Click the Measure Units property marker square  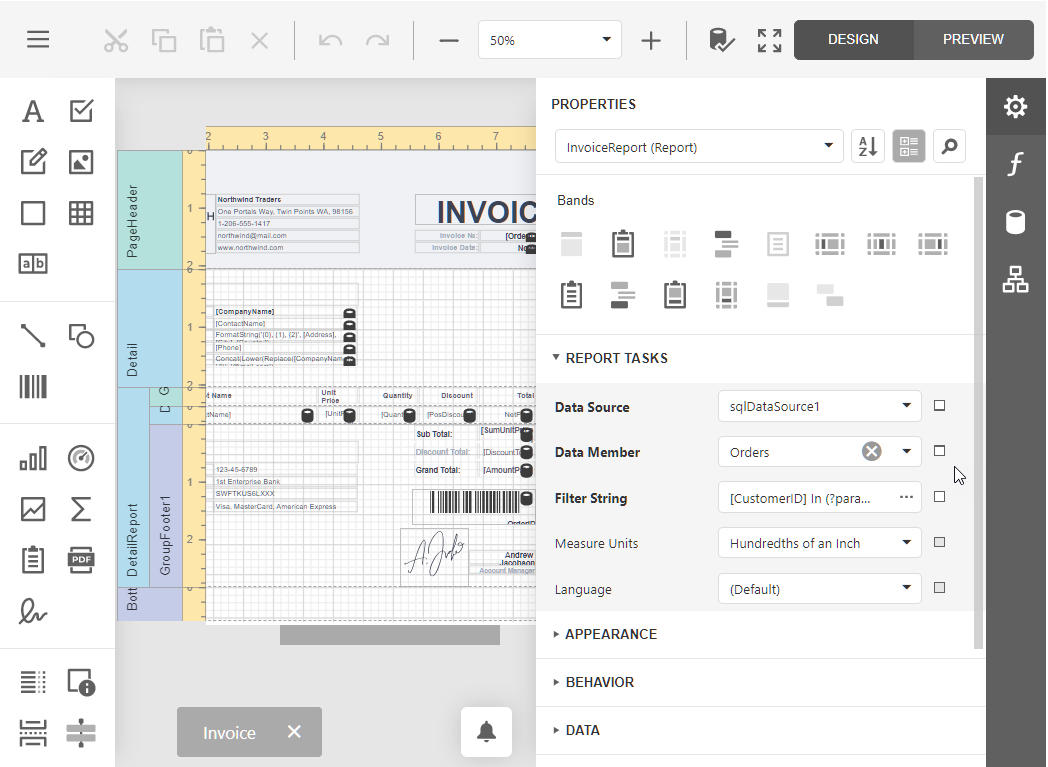[939, 542]
